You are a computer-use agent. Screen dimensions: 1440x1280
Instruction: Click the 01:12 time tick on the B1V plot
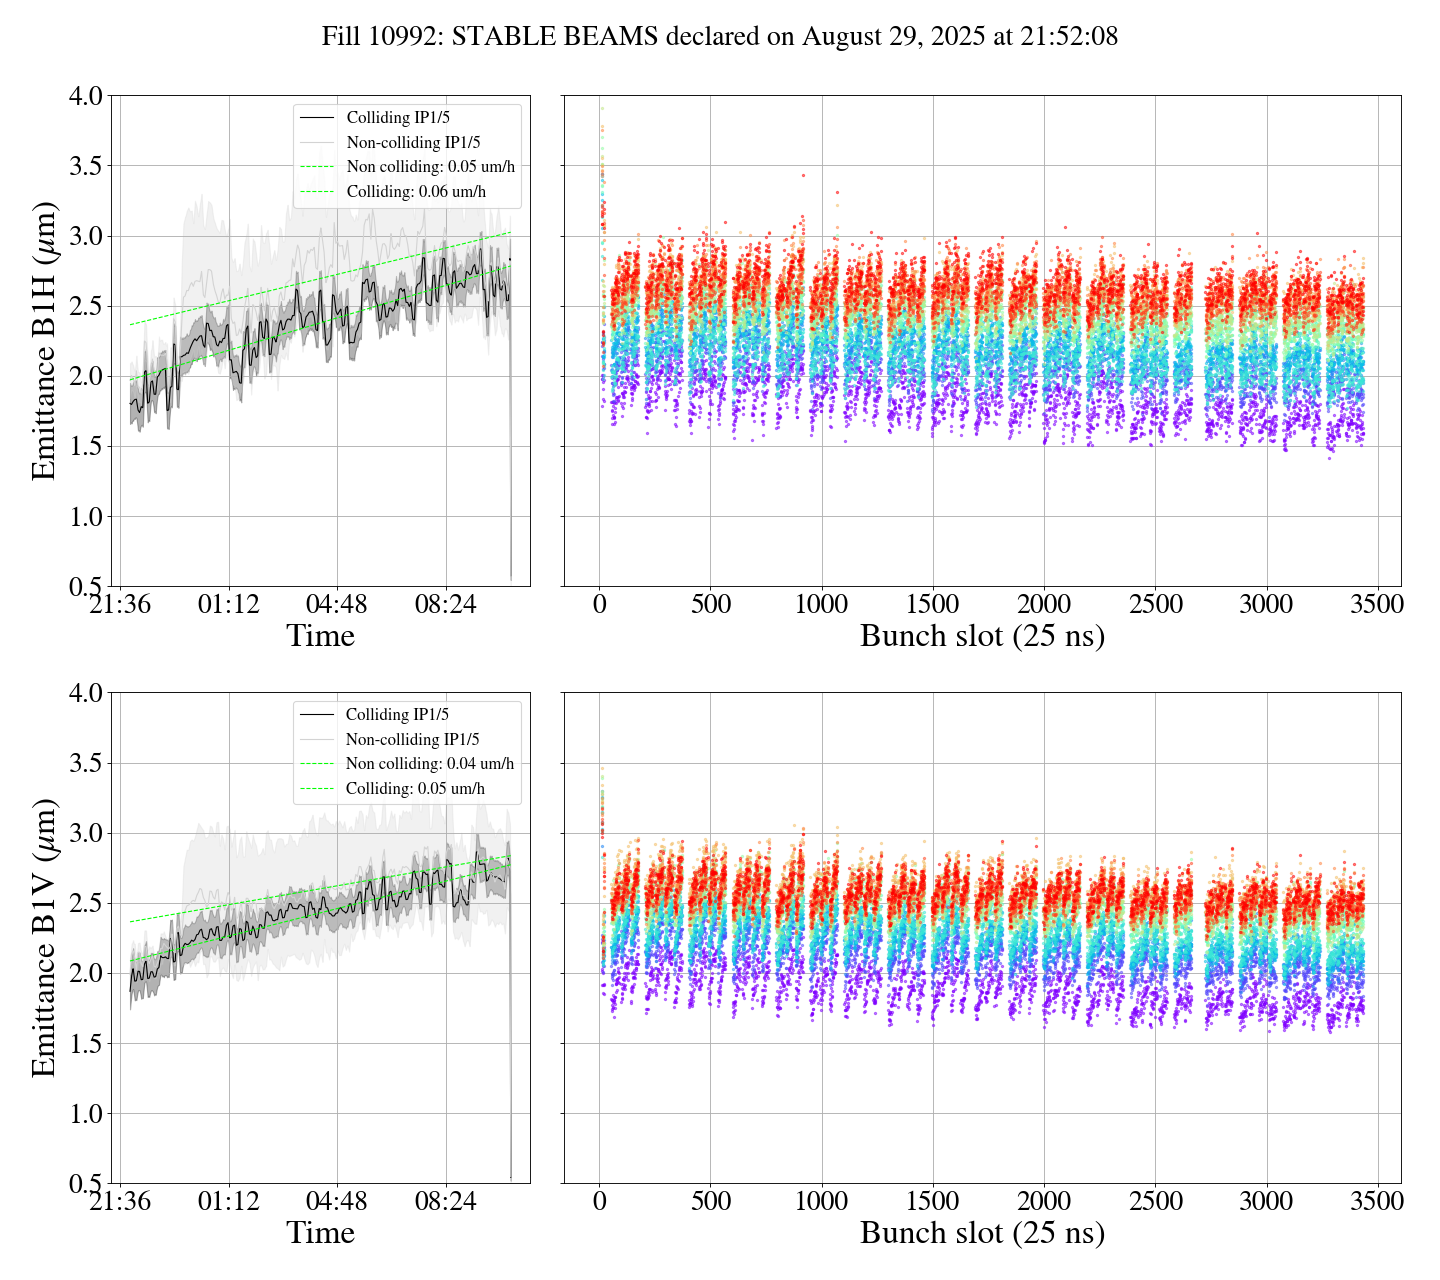[229, 1201]
